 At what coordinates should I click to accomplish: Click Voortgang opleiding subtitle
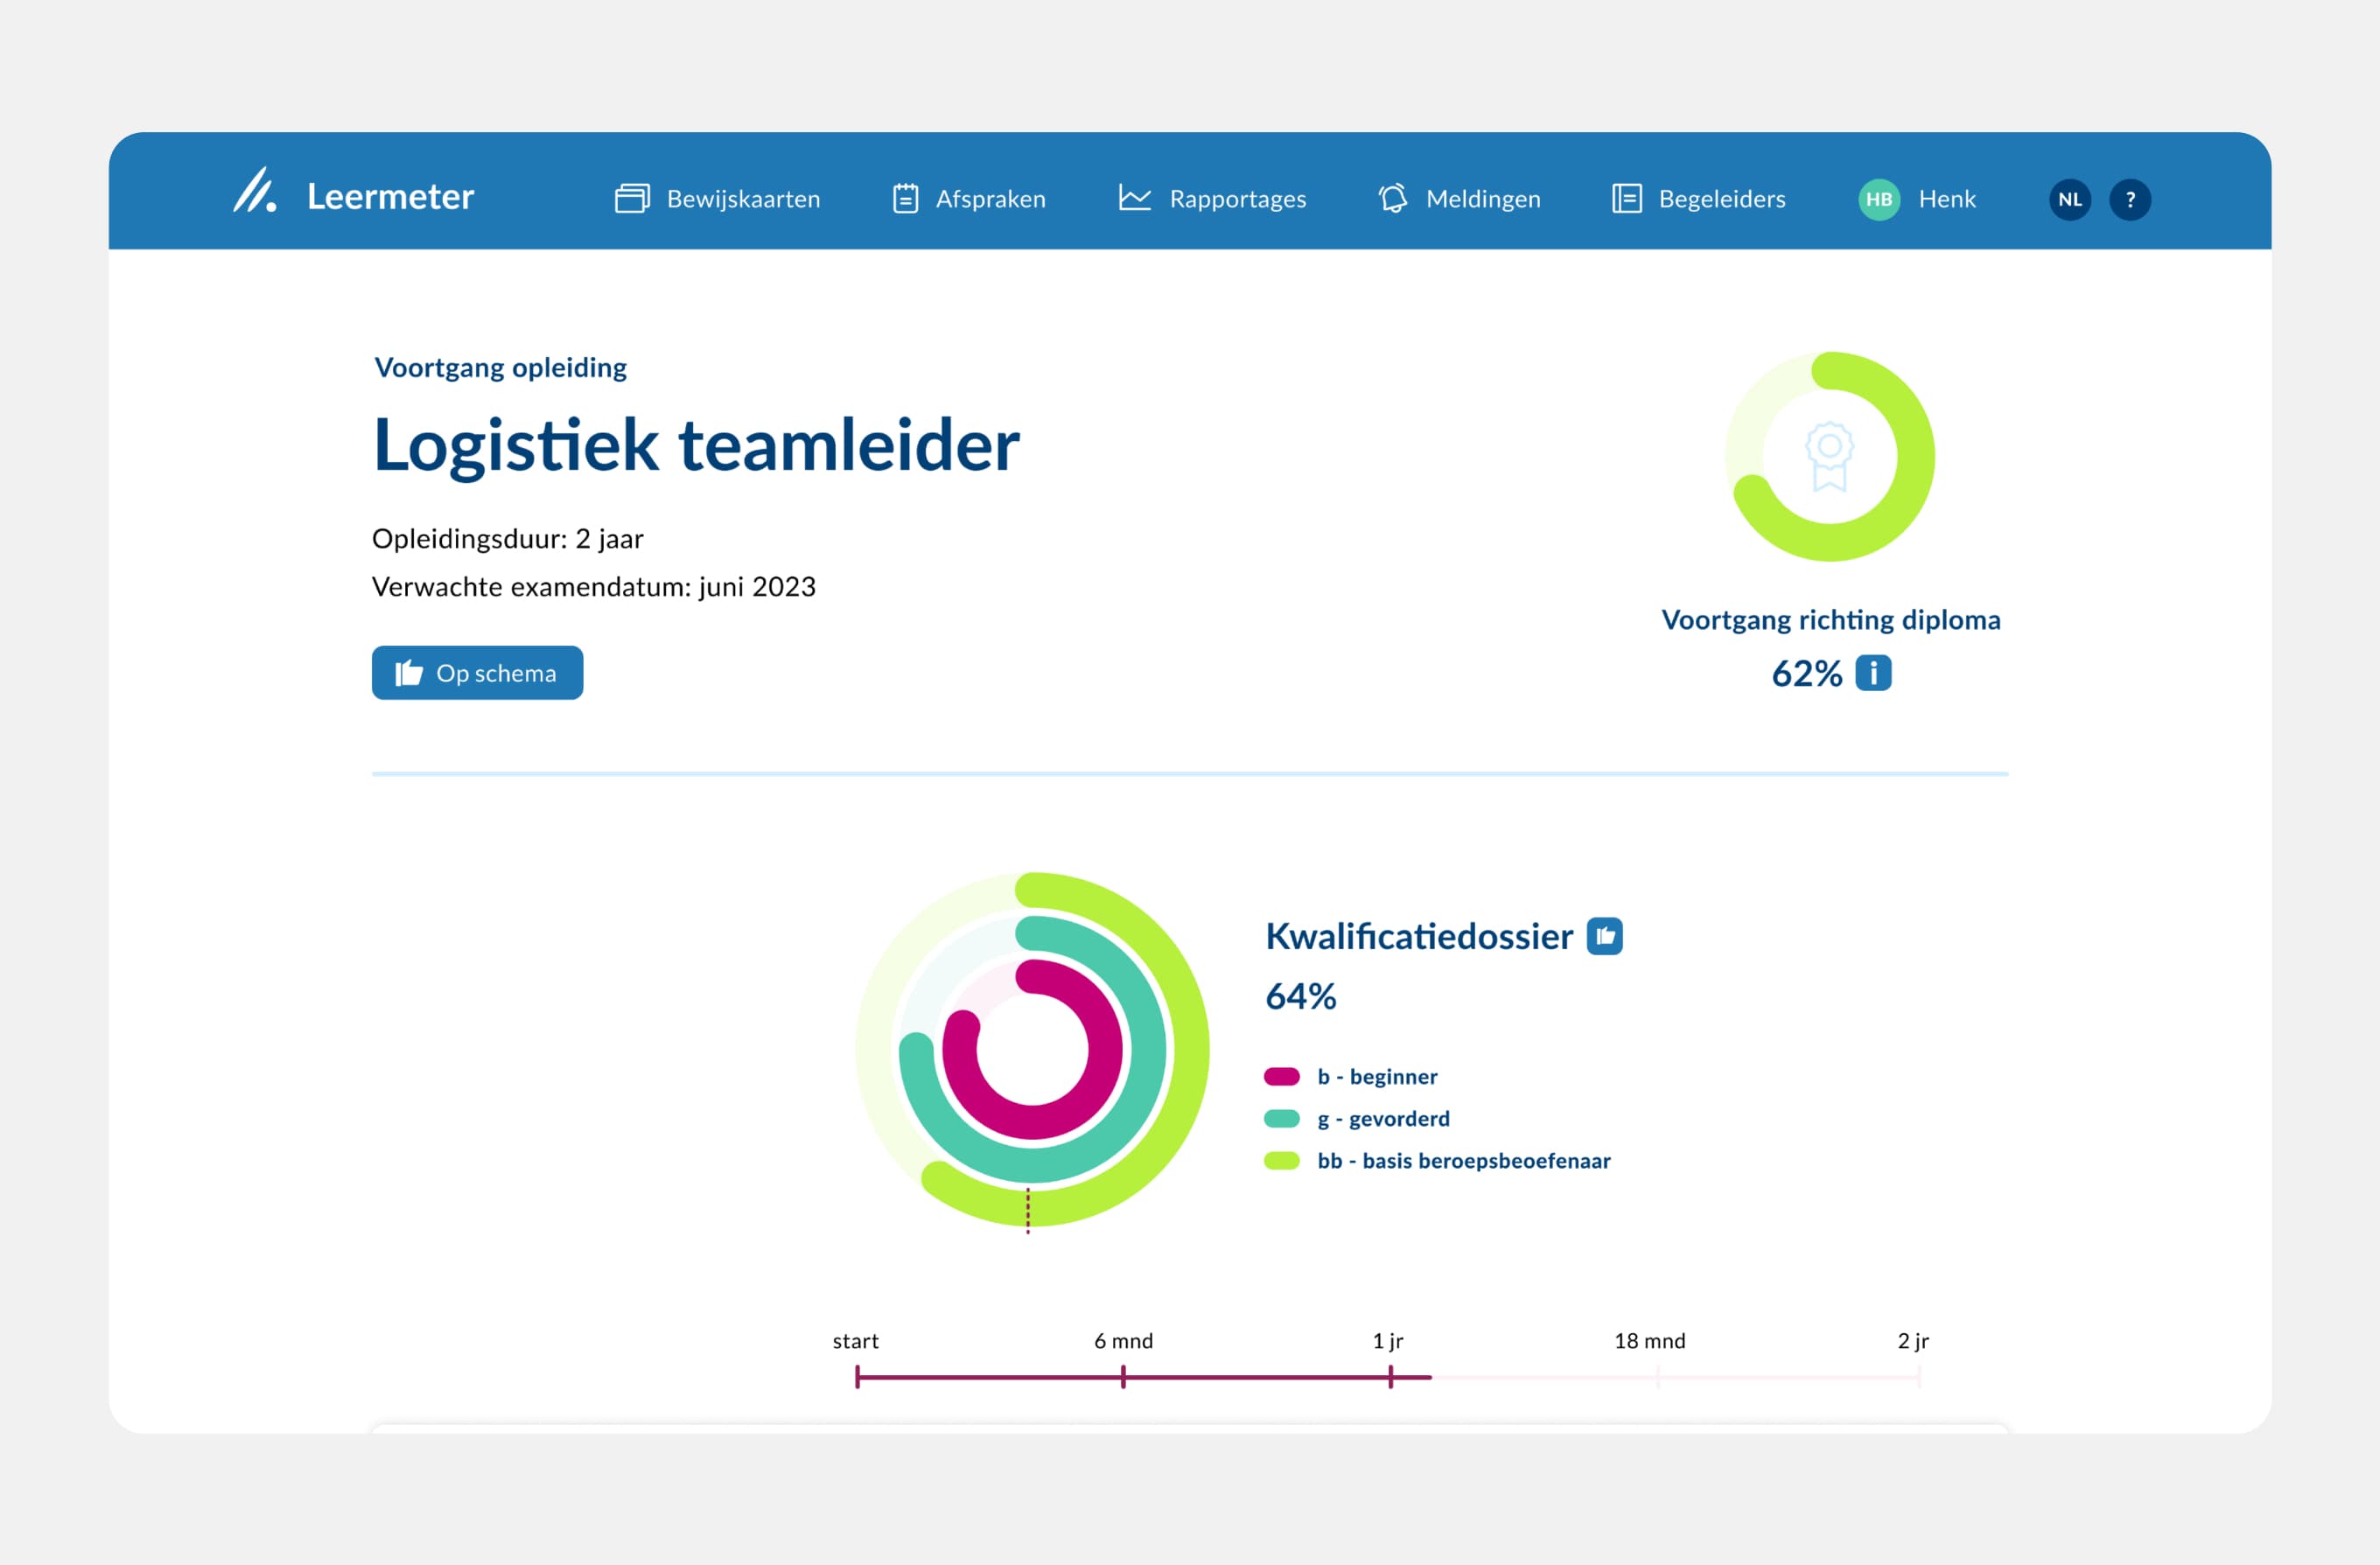pyautogui.click(x=500, y=367)
